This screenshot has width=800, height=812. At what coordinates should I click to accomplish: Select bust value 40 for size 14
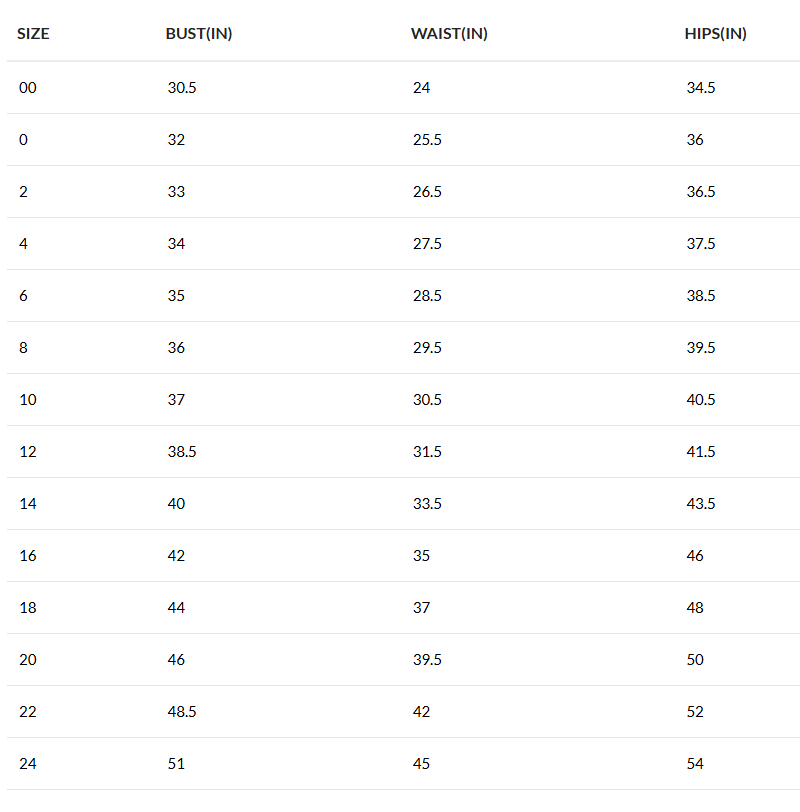click(176, 504)
